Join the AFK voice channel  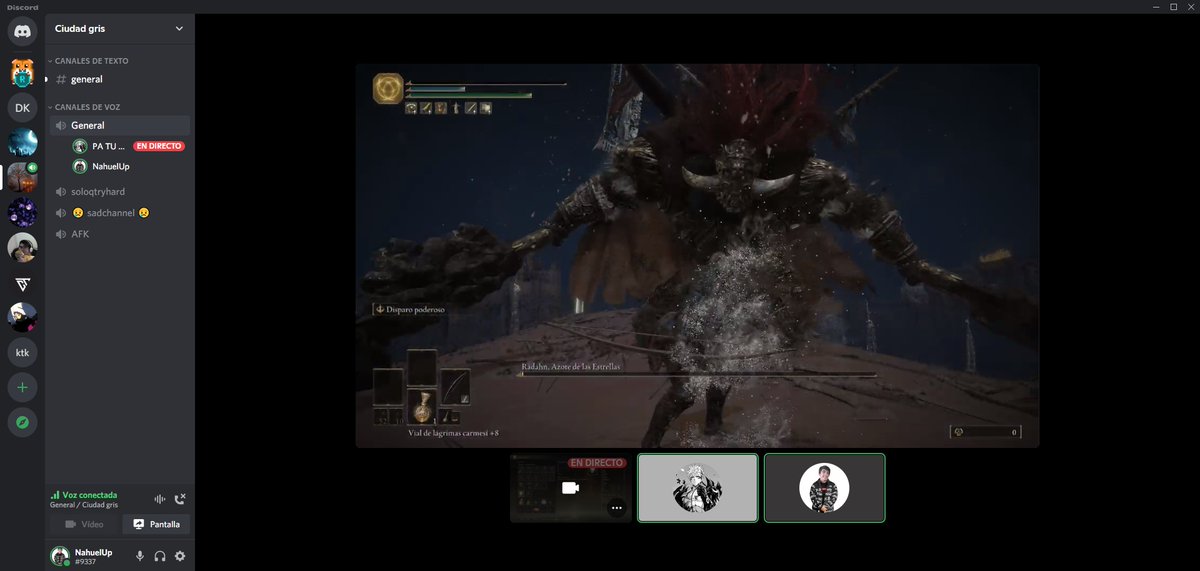(119, 234)
